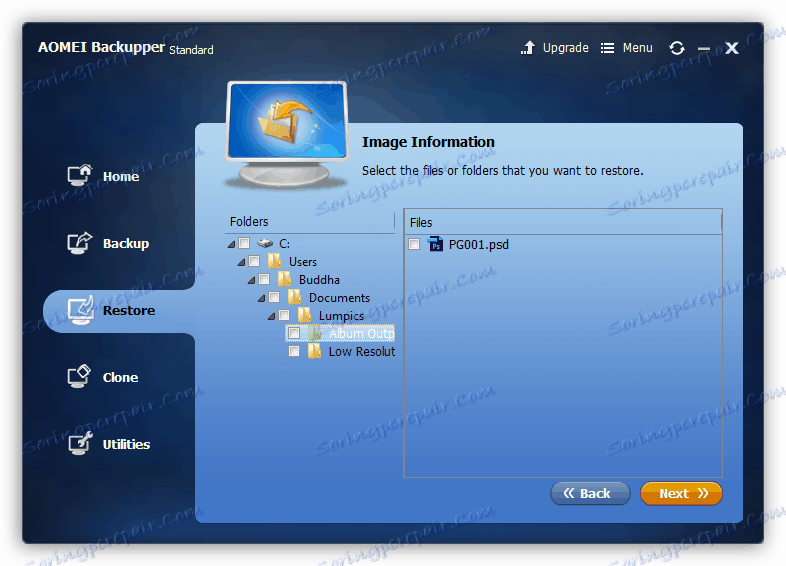
Task: Click the Files column header
Action: pyautogui.click(x=563, y=222)
